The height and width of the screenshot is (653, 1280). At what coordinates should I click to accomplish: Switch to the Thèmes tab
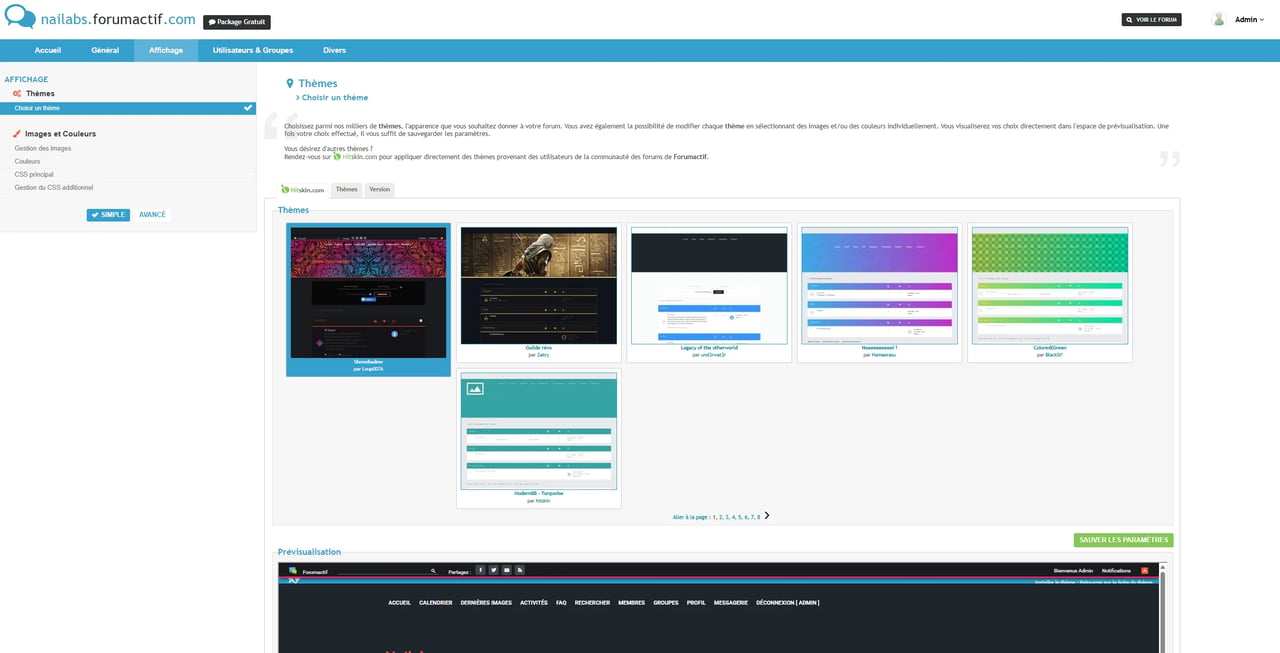click(346, 189)
